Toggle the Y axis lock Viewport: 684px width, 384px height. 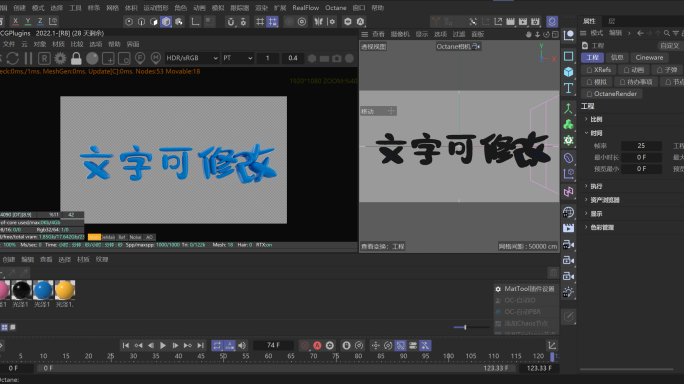28,21
